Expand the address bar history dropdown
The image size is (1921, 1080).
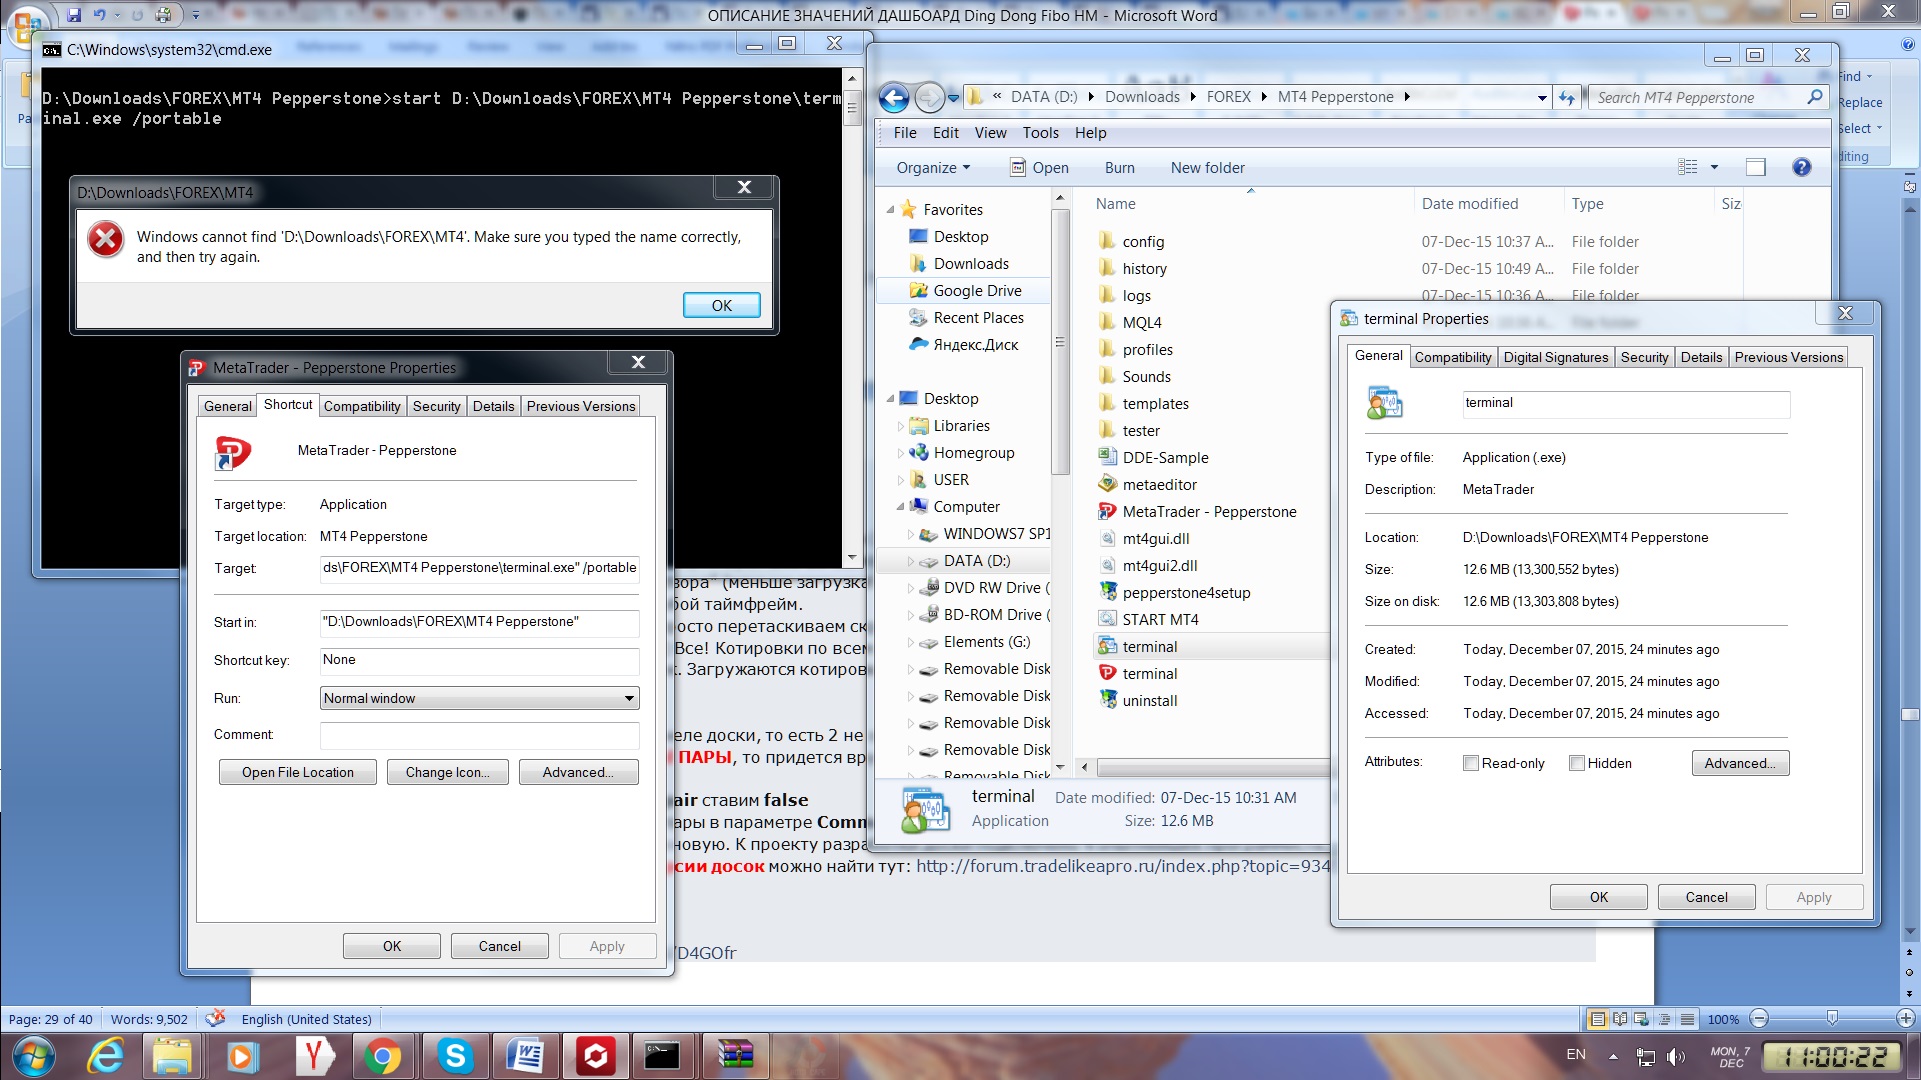1542,98
